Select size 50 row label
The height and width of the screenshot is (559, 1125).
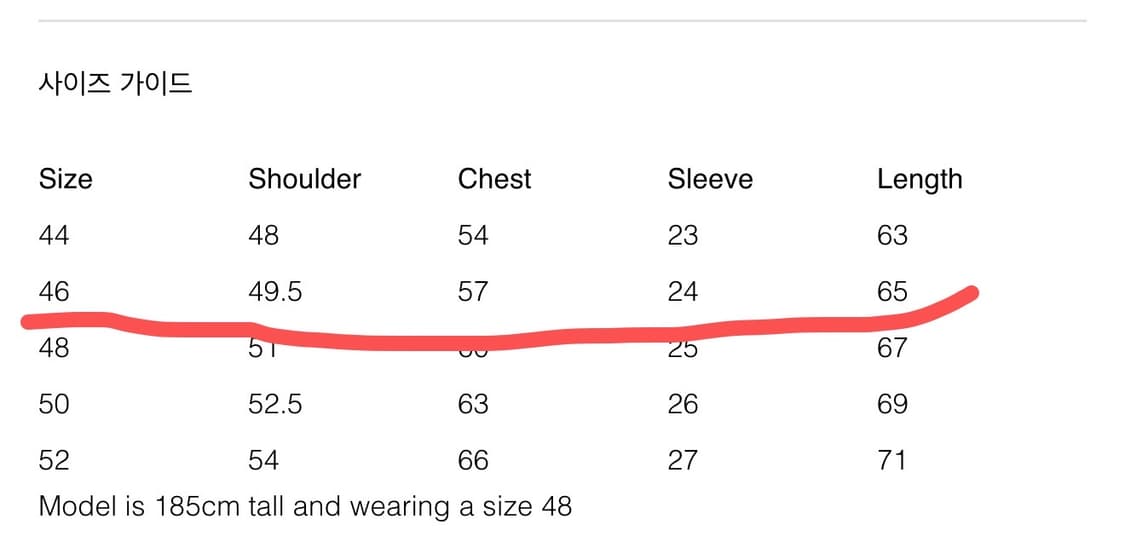(54, 404)
